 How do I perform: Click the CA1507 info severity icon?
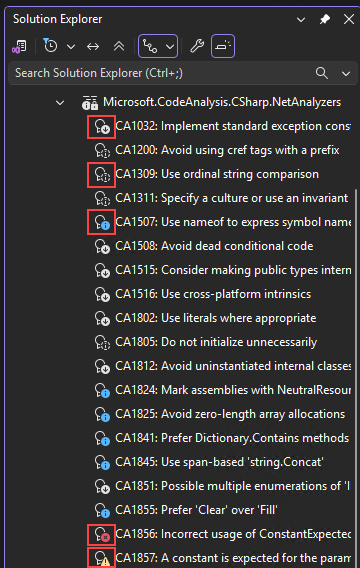[x=102, y=222]
